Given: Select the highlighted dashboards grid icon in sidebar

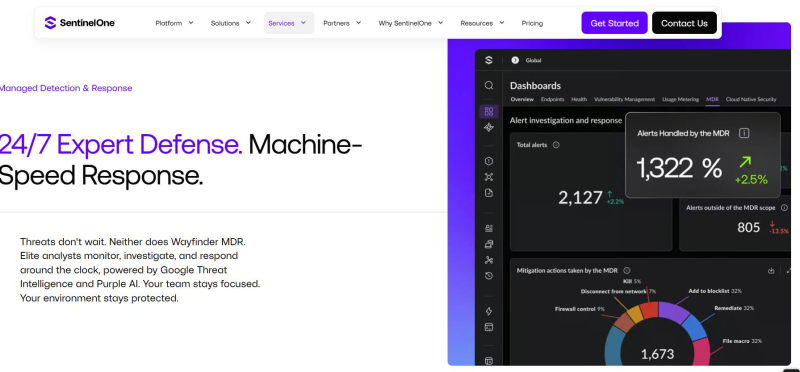Looking at the screenshot, I should (x=489, y=111).
